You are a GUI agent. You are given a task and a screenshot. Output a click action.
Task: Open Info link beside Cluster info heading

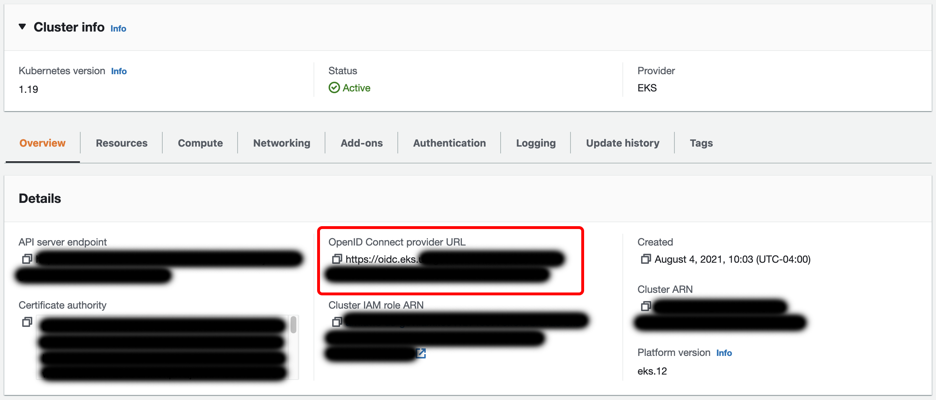coord(118,29)
